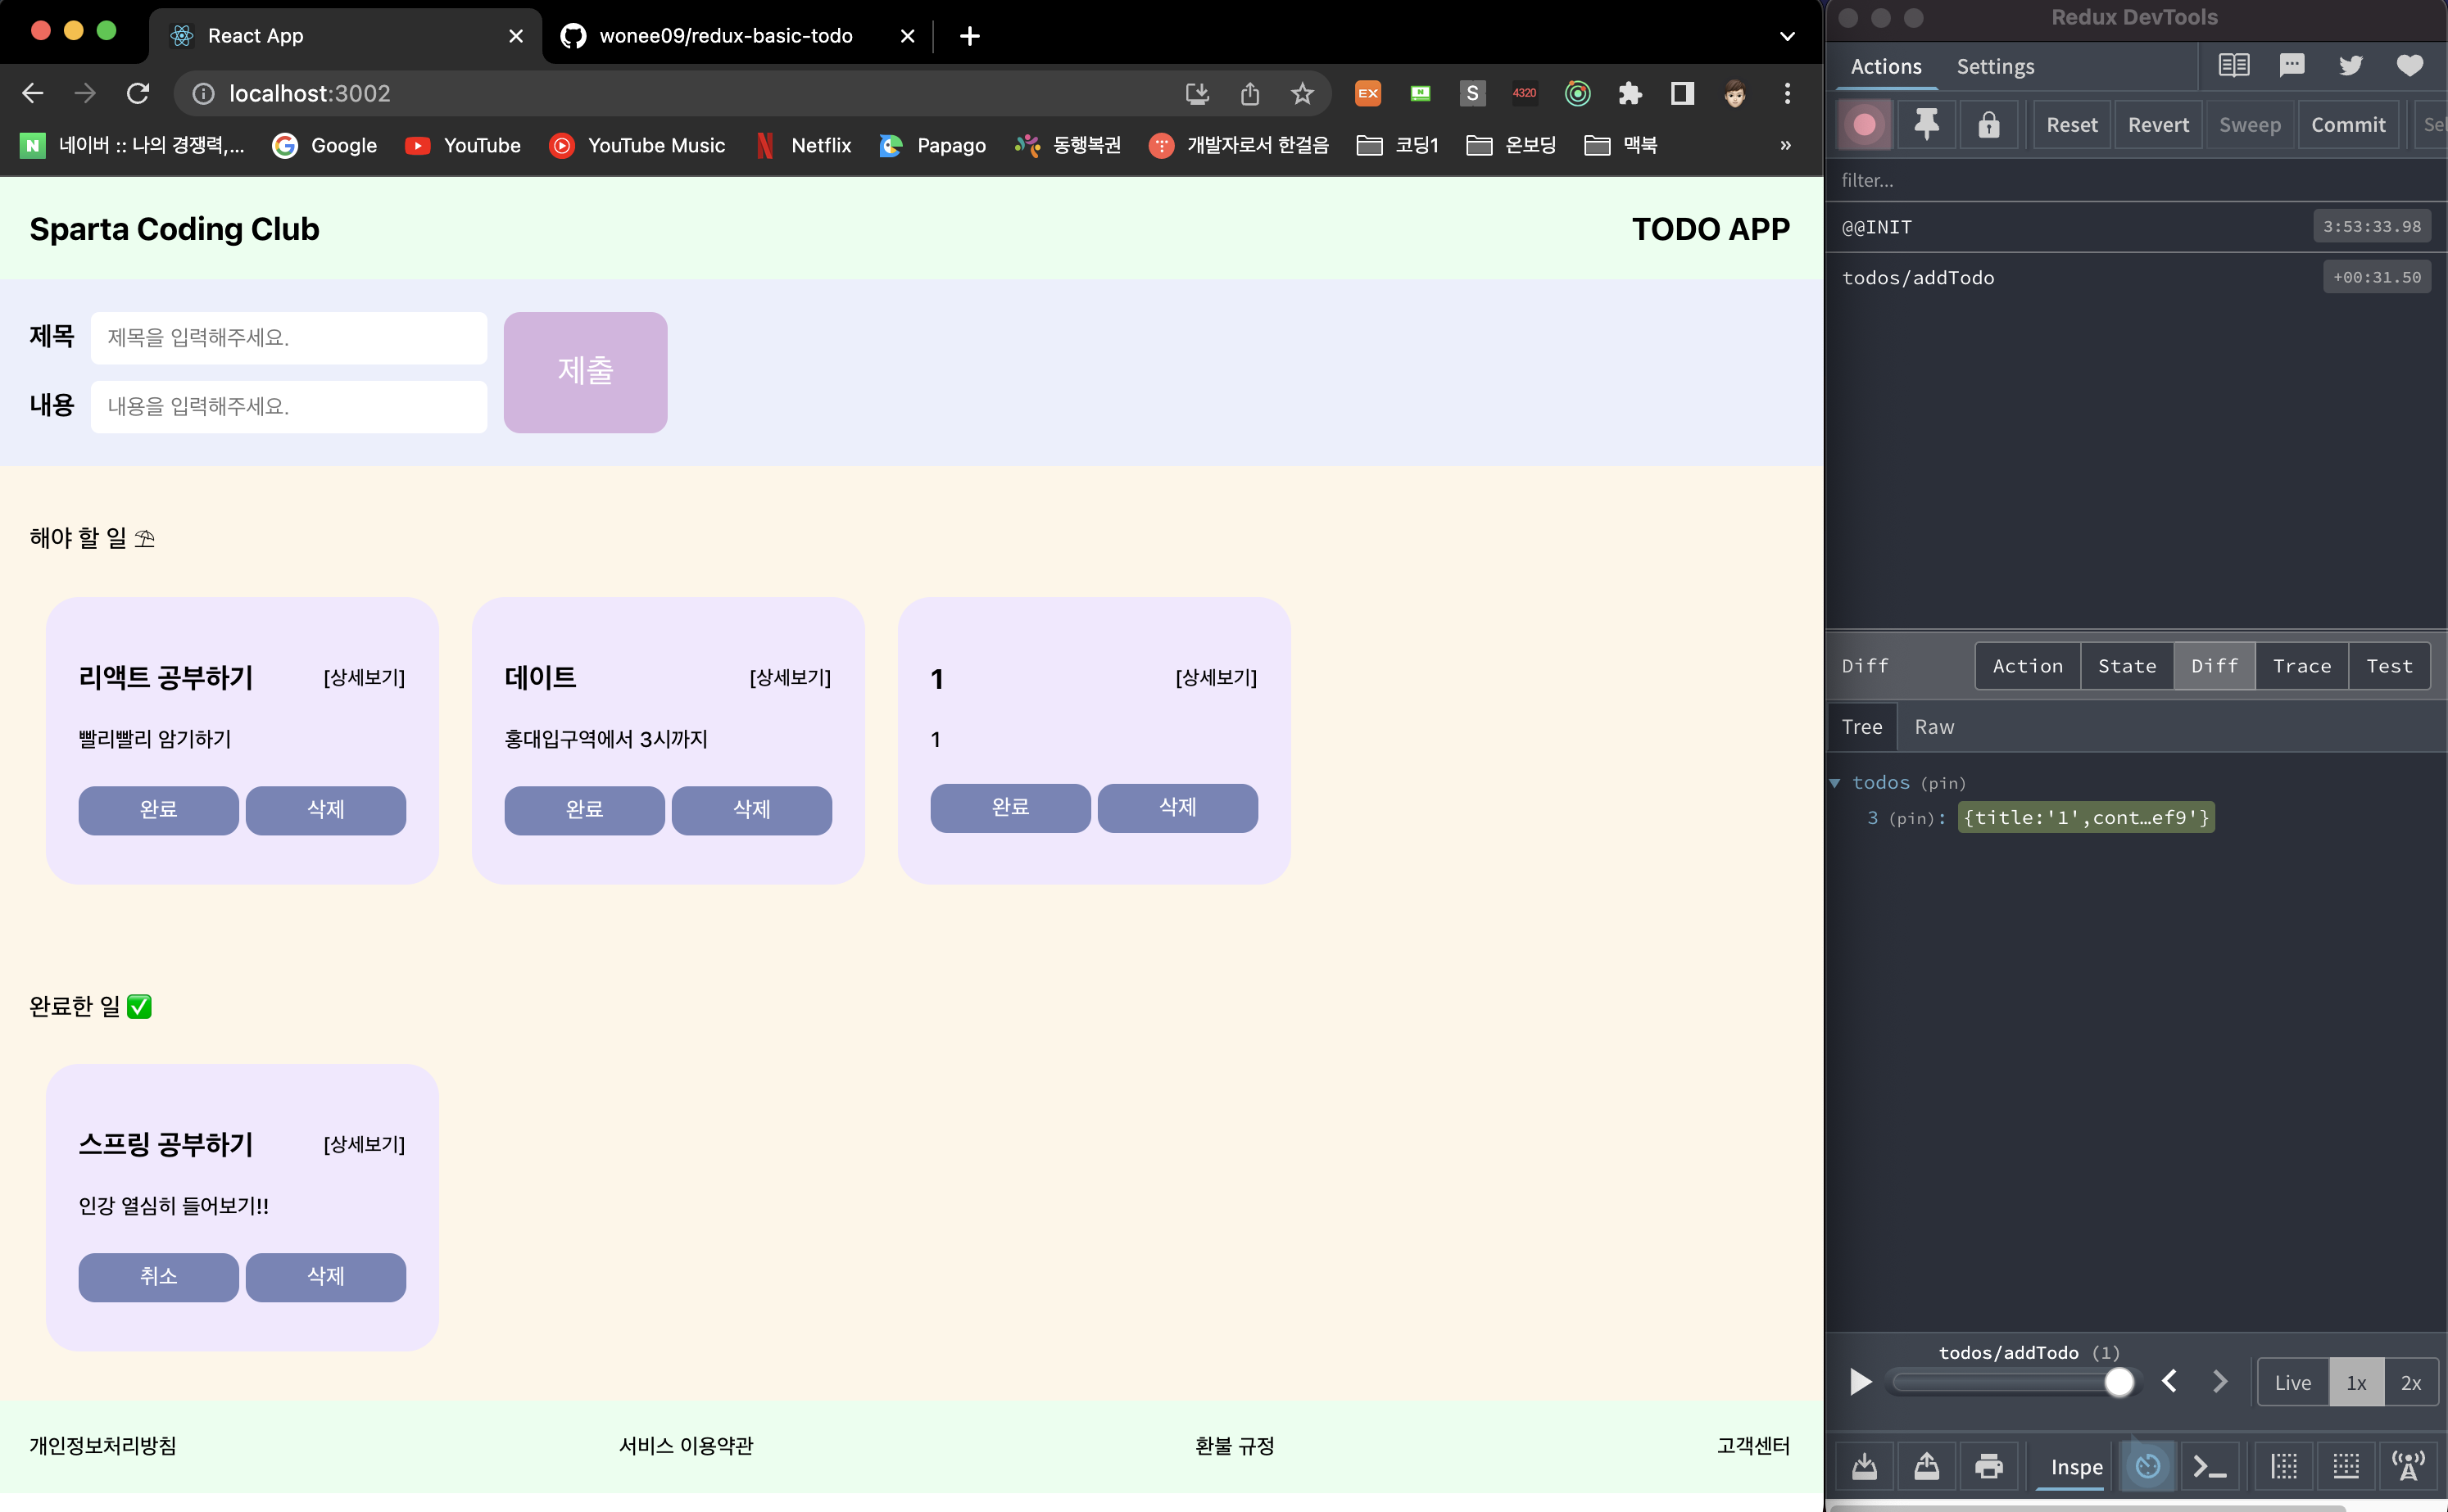The width and height of the screenshot is (2448, 1512).
Task: Click 상세보기 link on 스프링 공부하기 card
Action: [364, 1144]
